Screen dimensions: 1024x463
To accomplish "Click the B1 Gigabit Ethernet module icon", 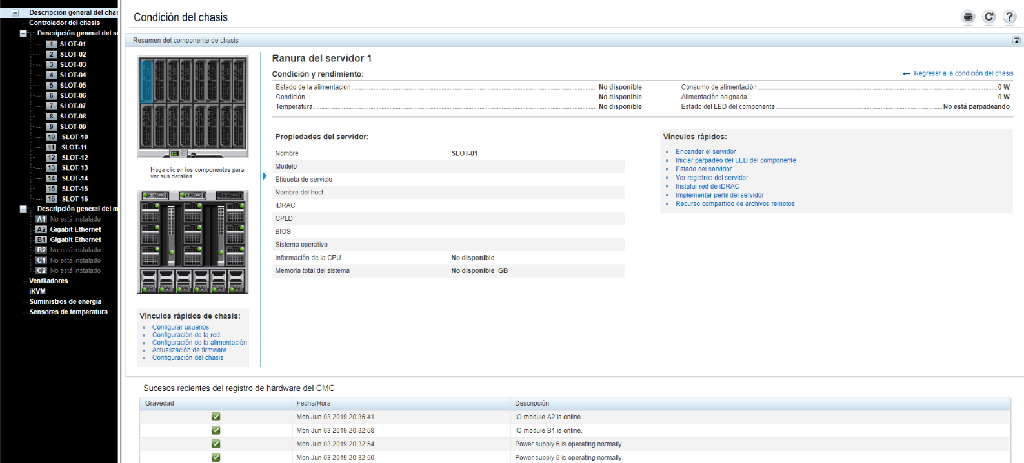I will 41,240.
